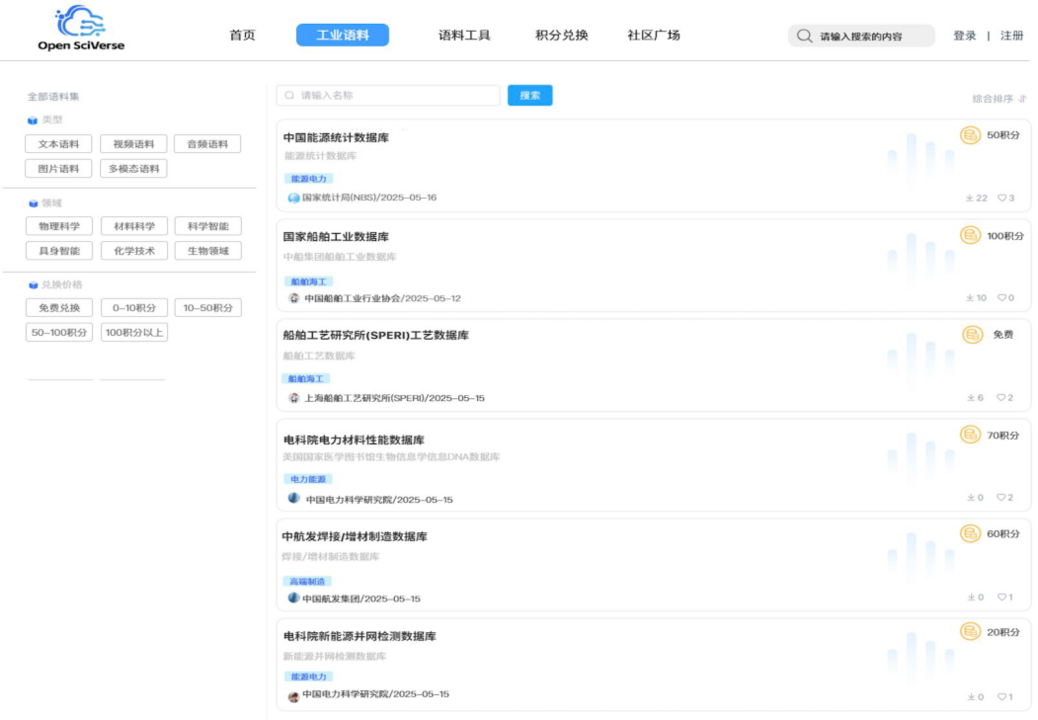Filter by 免费兑换 price
1038x720 pixels.
59,308
